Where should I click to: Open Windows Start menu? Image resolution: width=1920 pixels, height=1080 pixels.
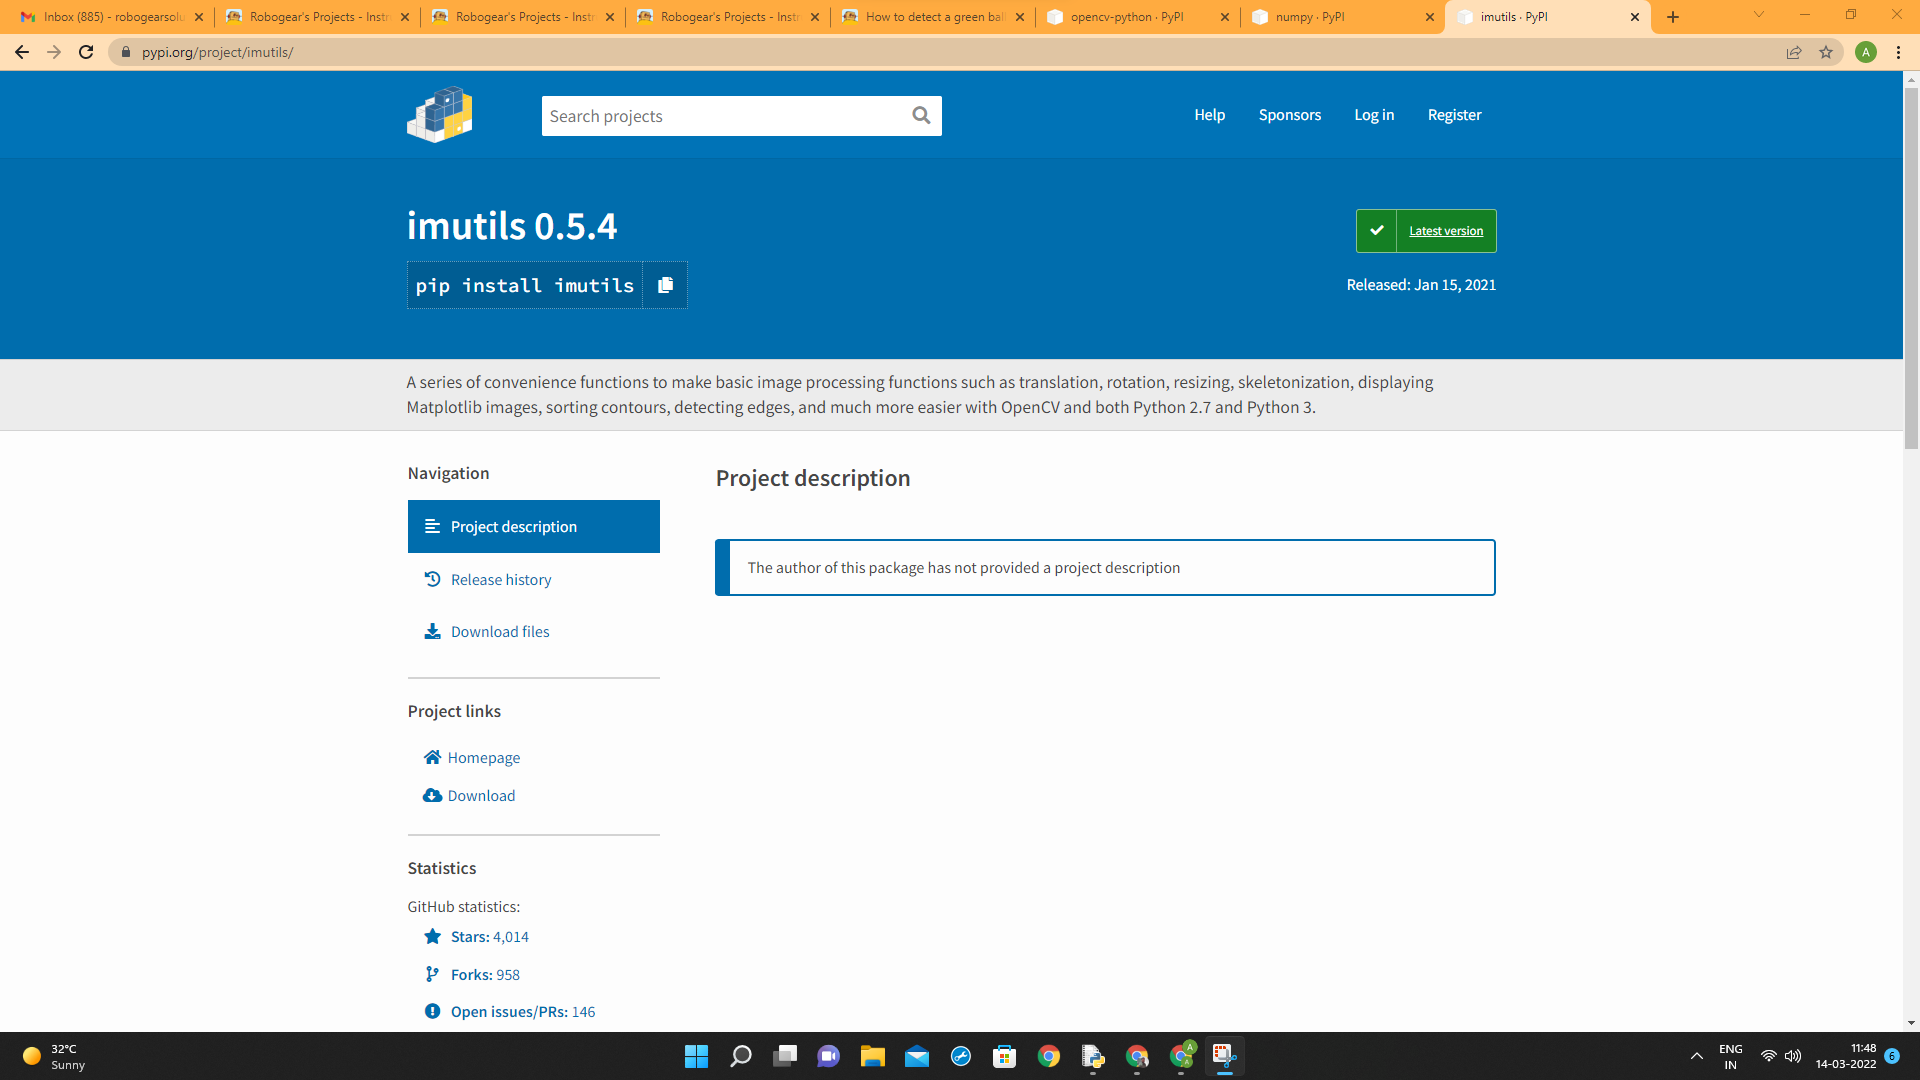point(696,1056)
